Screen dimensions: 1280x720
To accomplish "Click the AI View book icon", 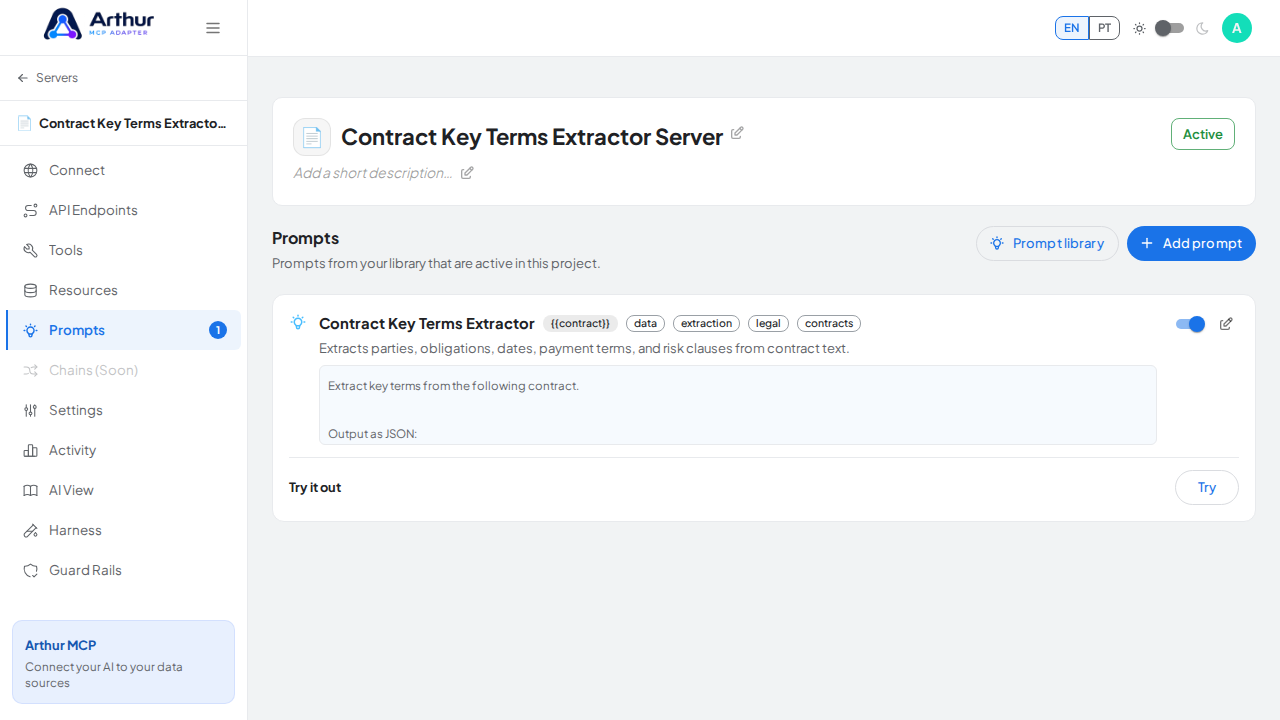I will 30,490.
